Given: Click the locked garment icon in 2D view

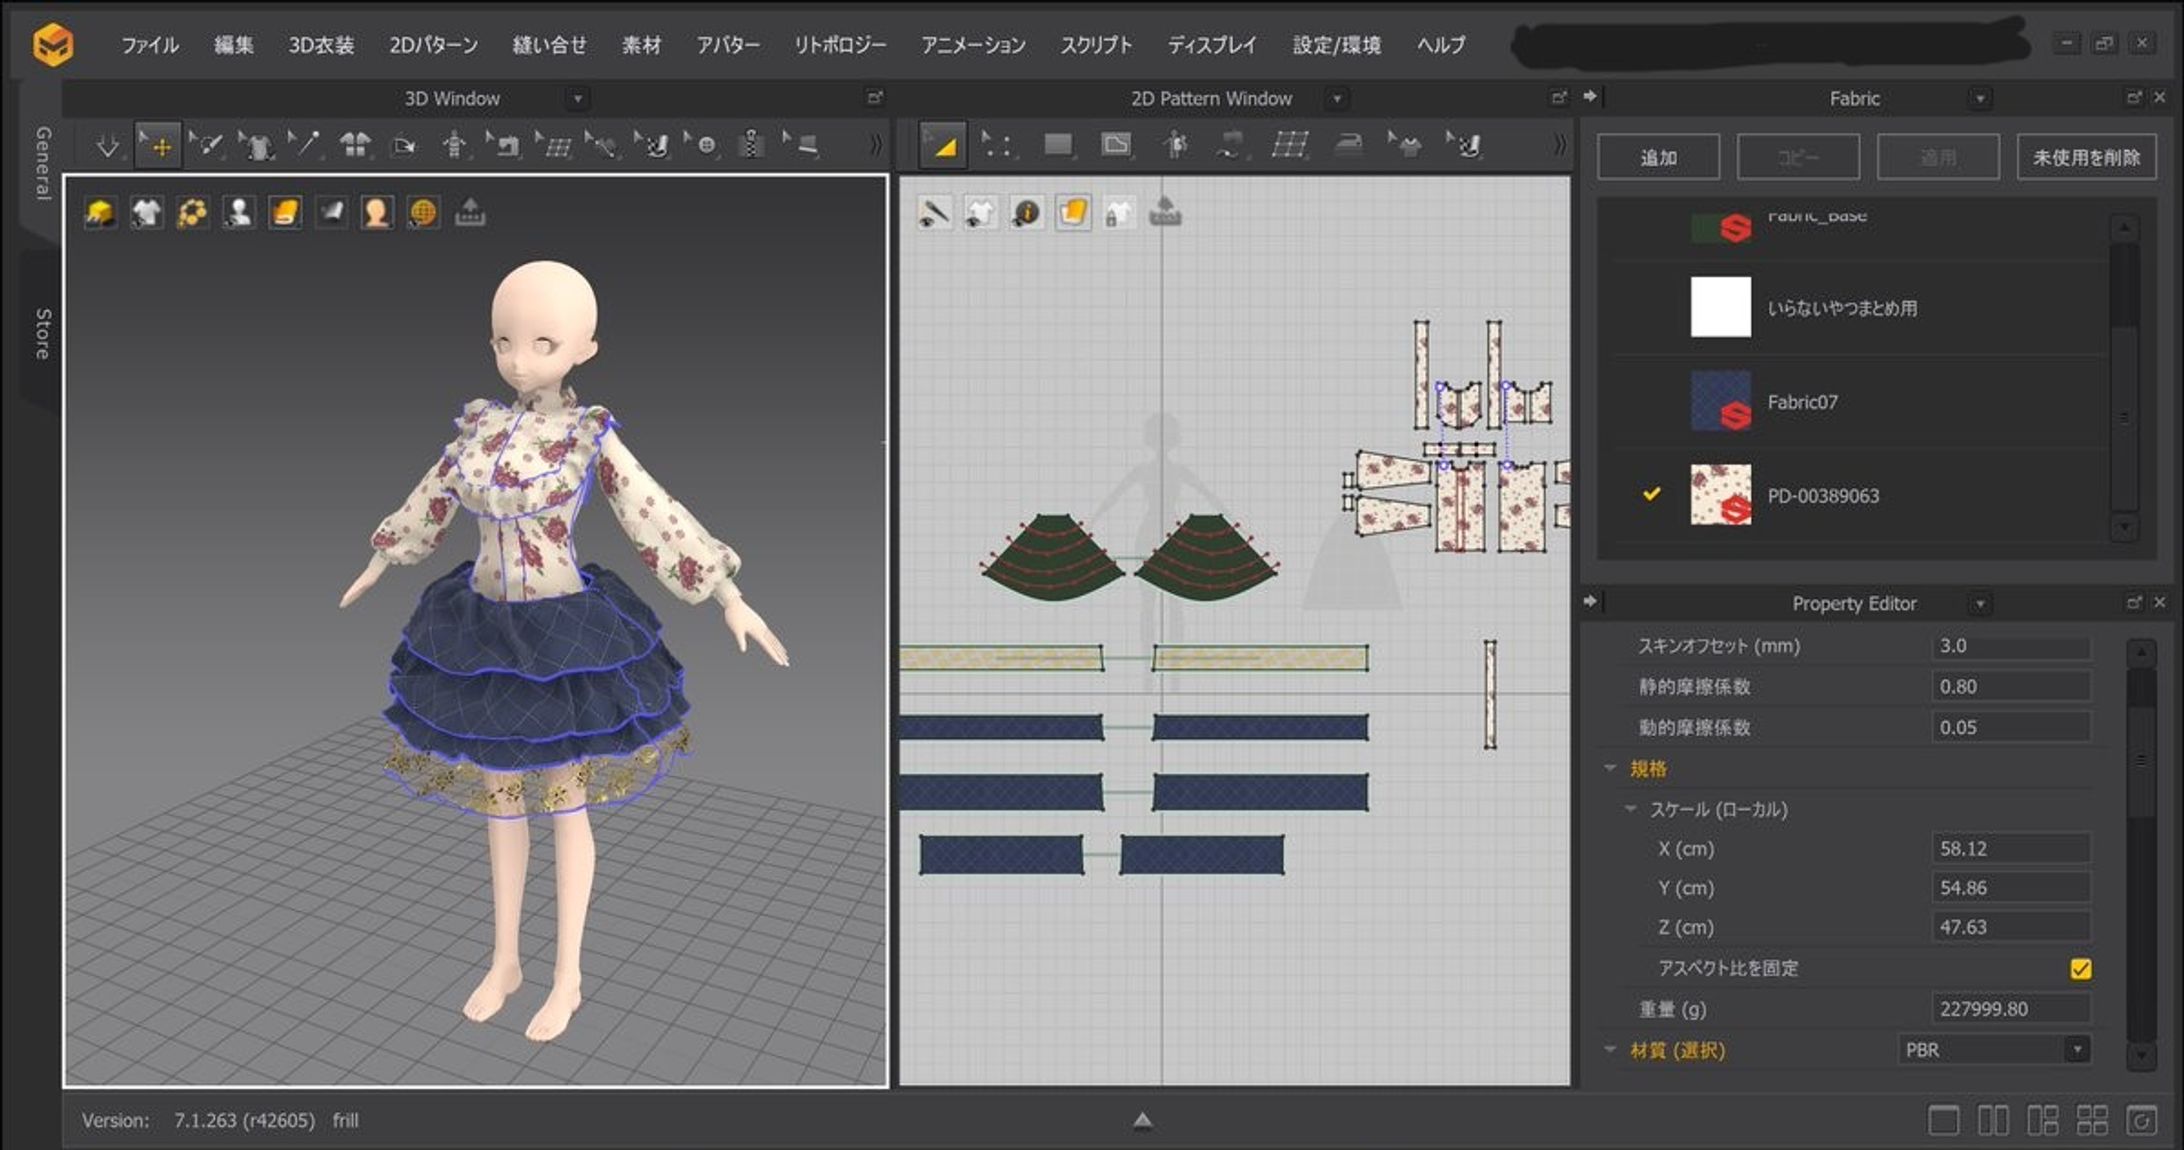Looking at the screenshot, I should pos(1118,213).
